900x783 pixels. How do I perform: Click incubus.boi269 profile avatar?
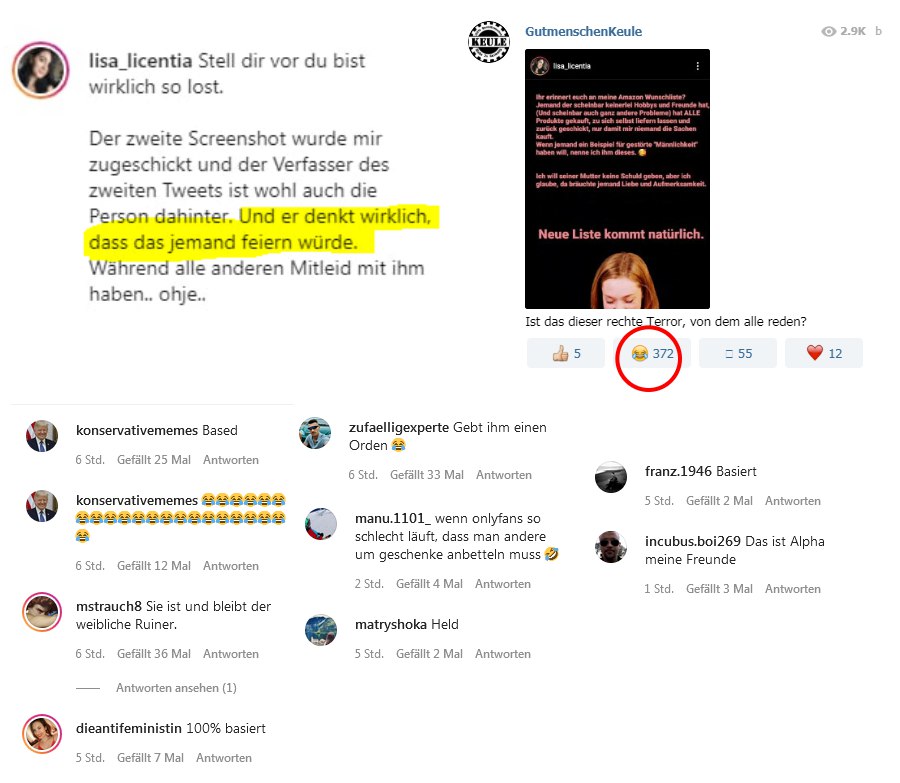[x=611, y=547]
